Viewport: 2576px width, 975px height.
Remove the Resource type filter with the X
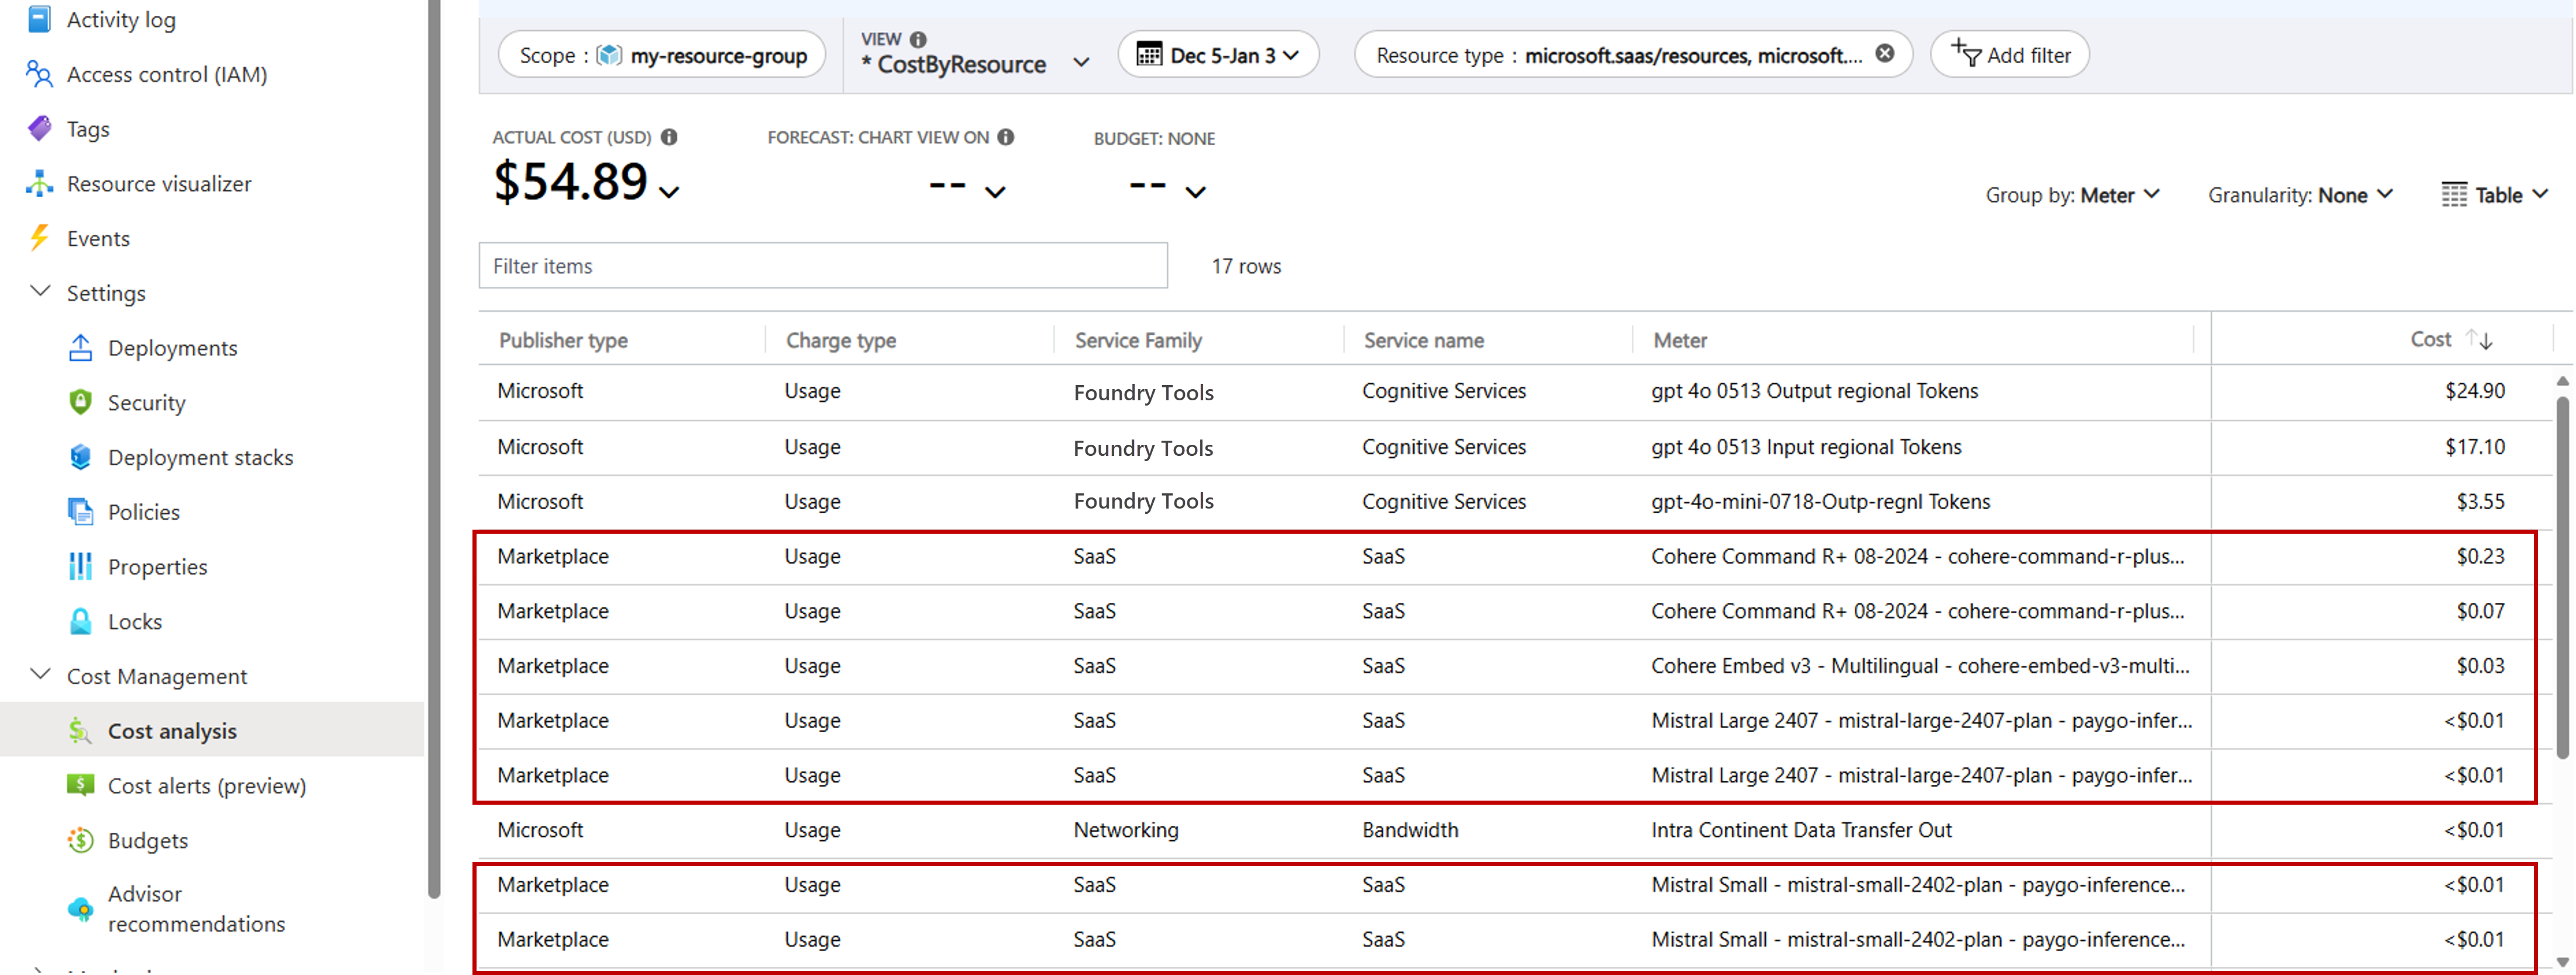click(x=1884, y=54)
